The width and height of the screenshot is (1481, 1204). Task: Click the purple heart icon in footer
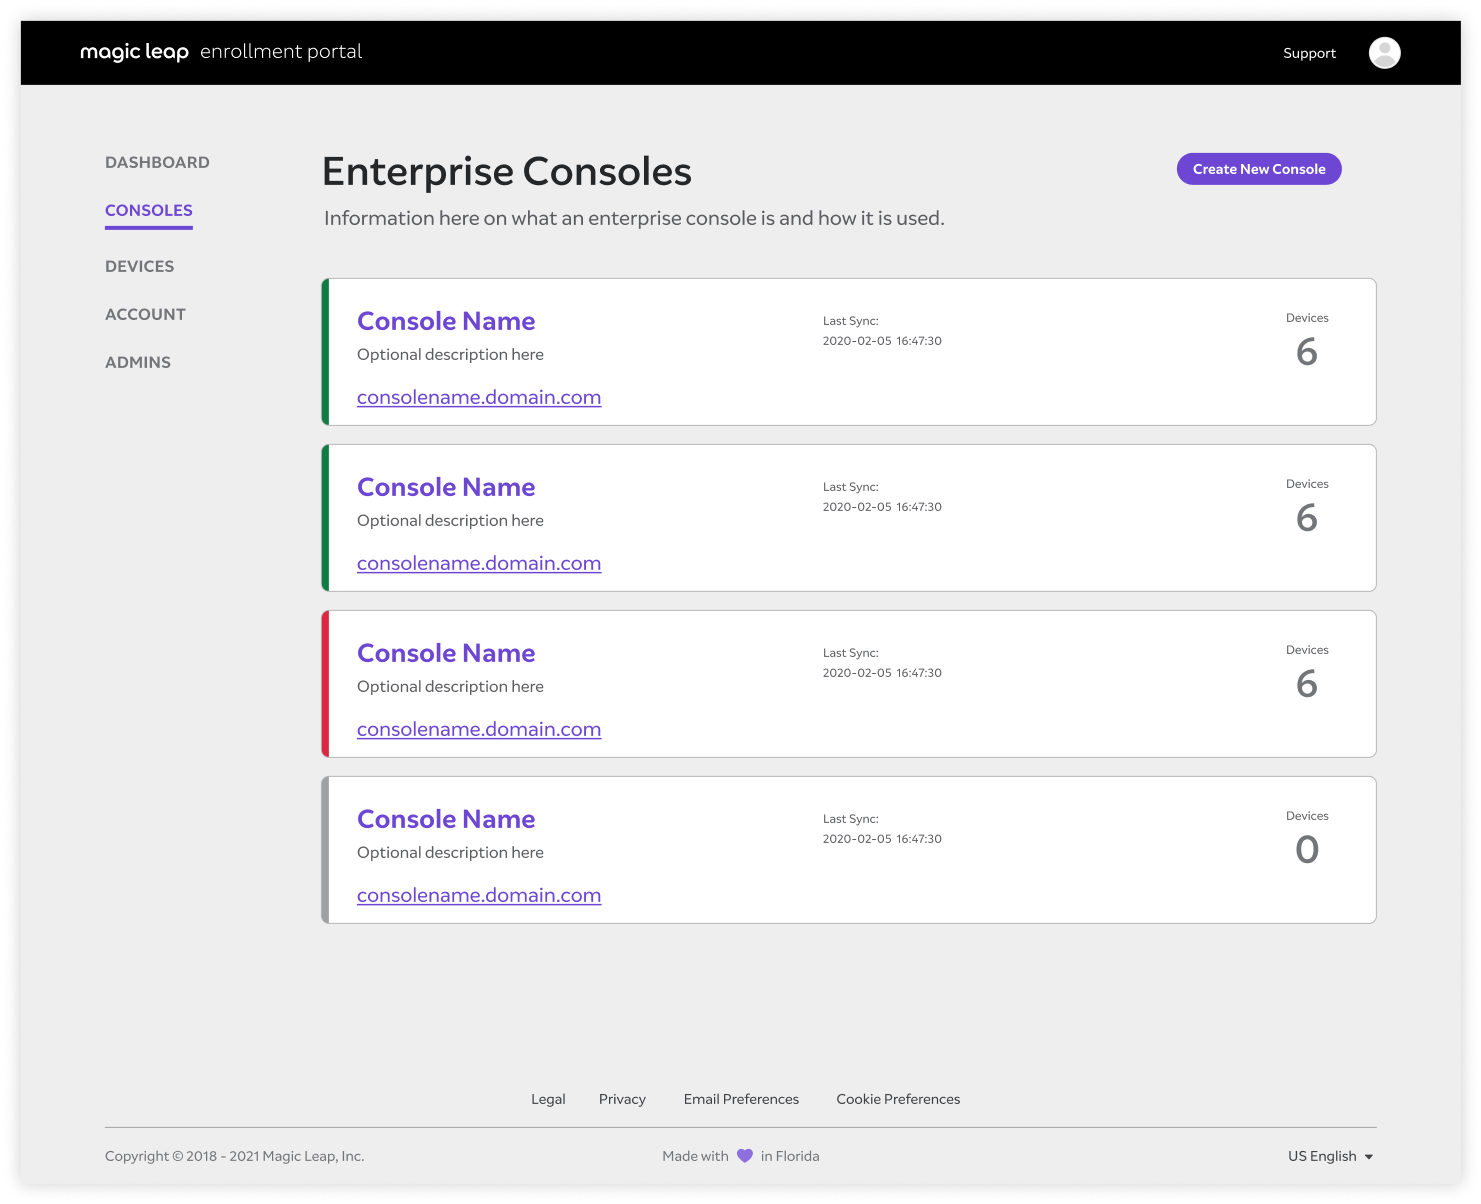(x=744, y=1156)
